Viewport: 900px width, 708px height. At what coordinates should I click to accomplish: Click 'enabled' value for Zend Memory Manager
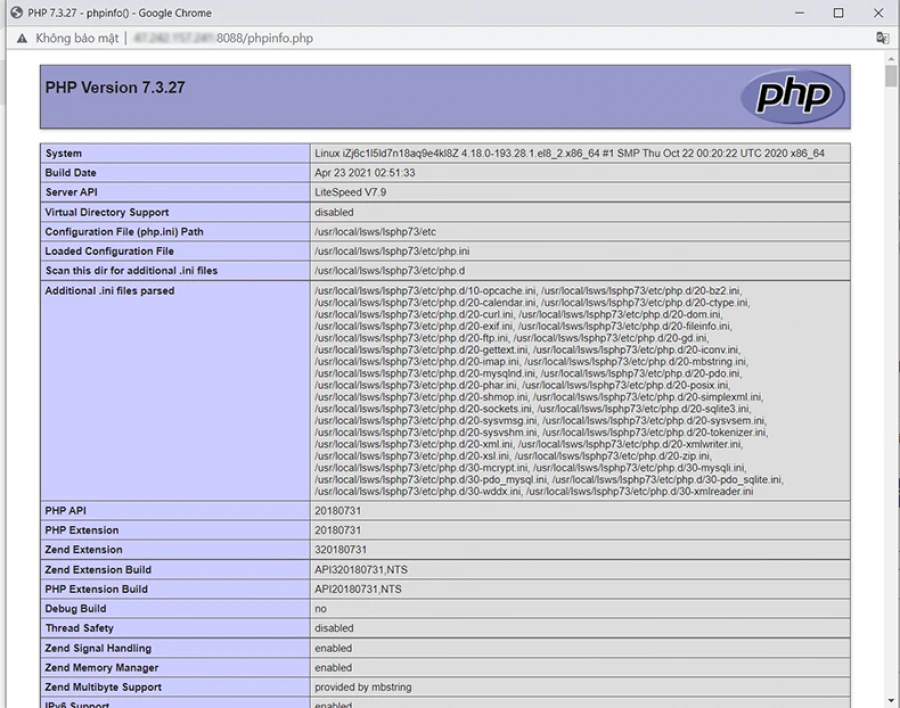click(x=333, y=667)
